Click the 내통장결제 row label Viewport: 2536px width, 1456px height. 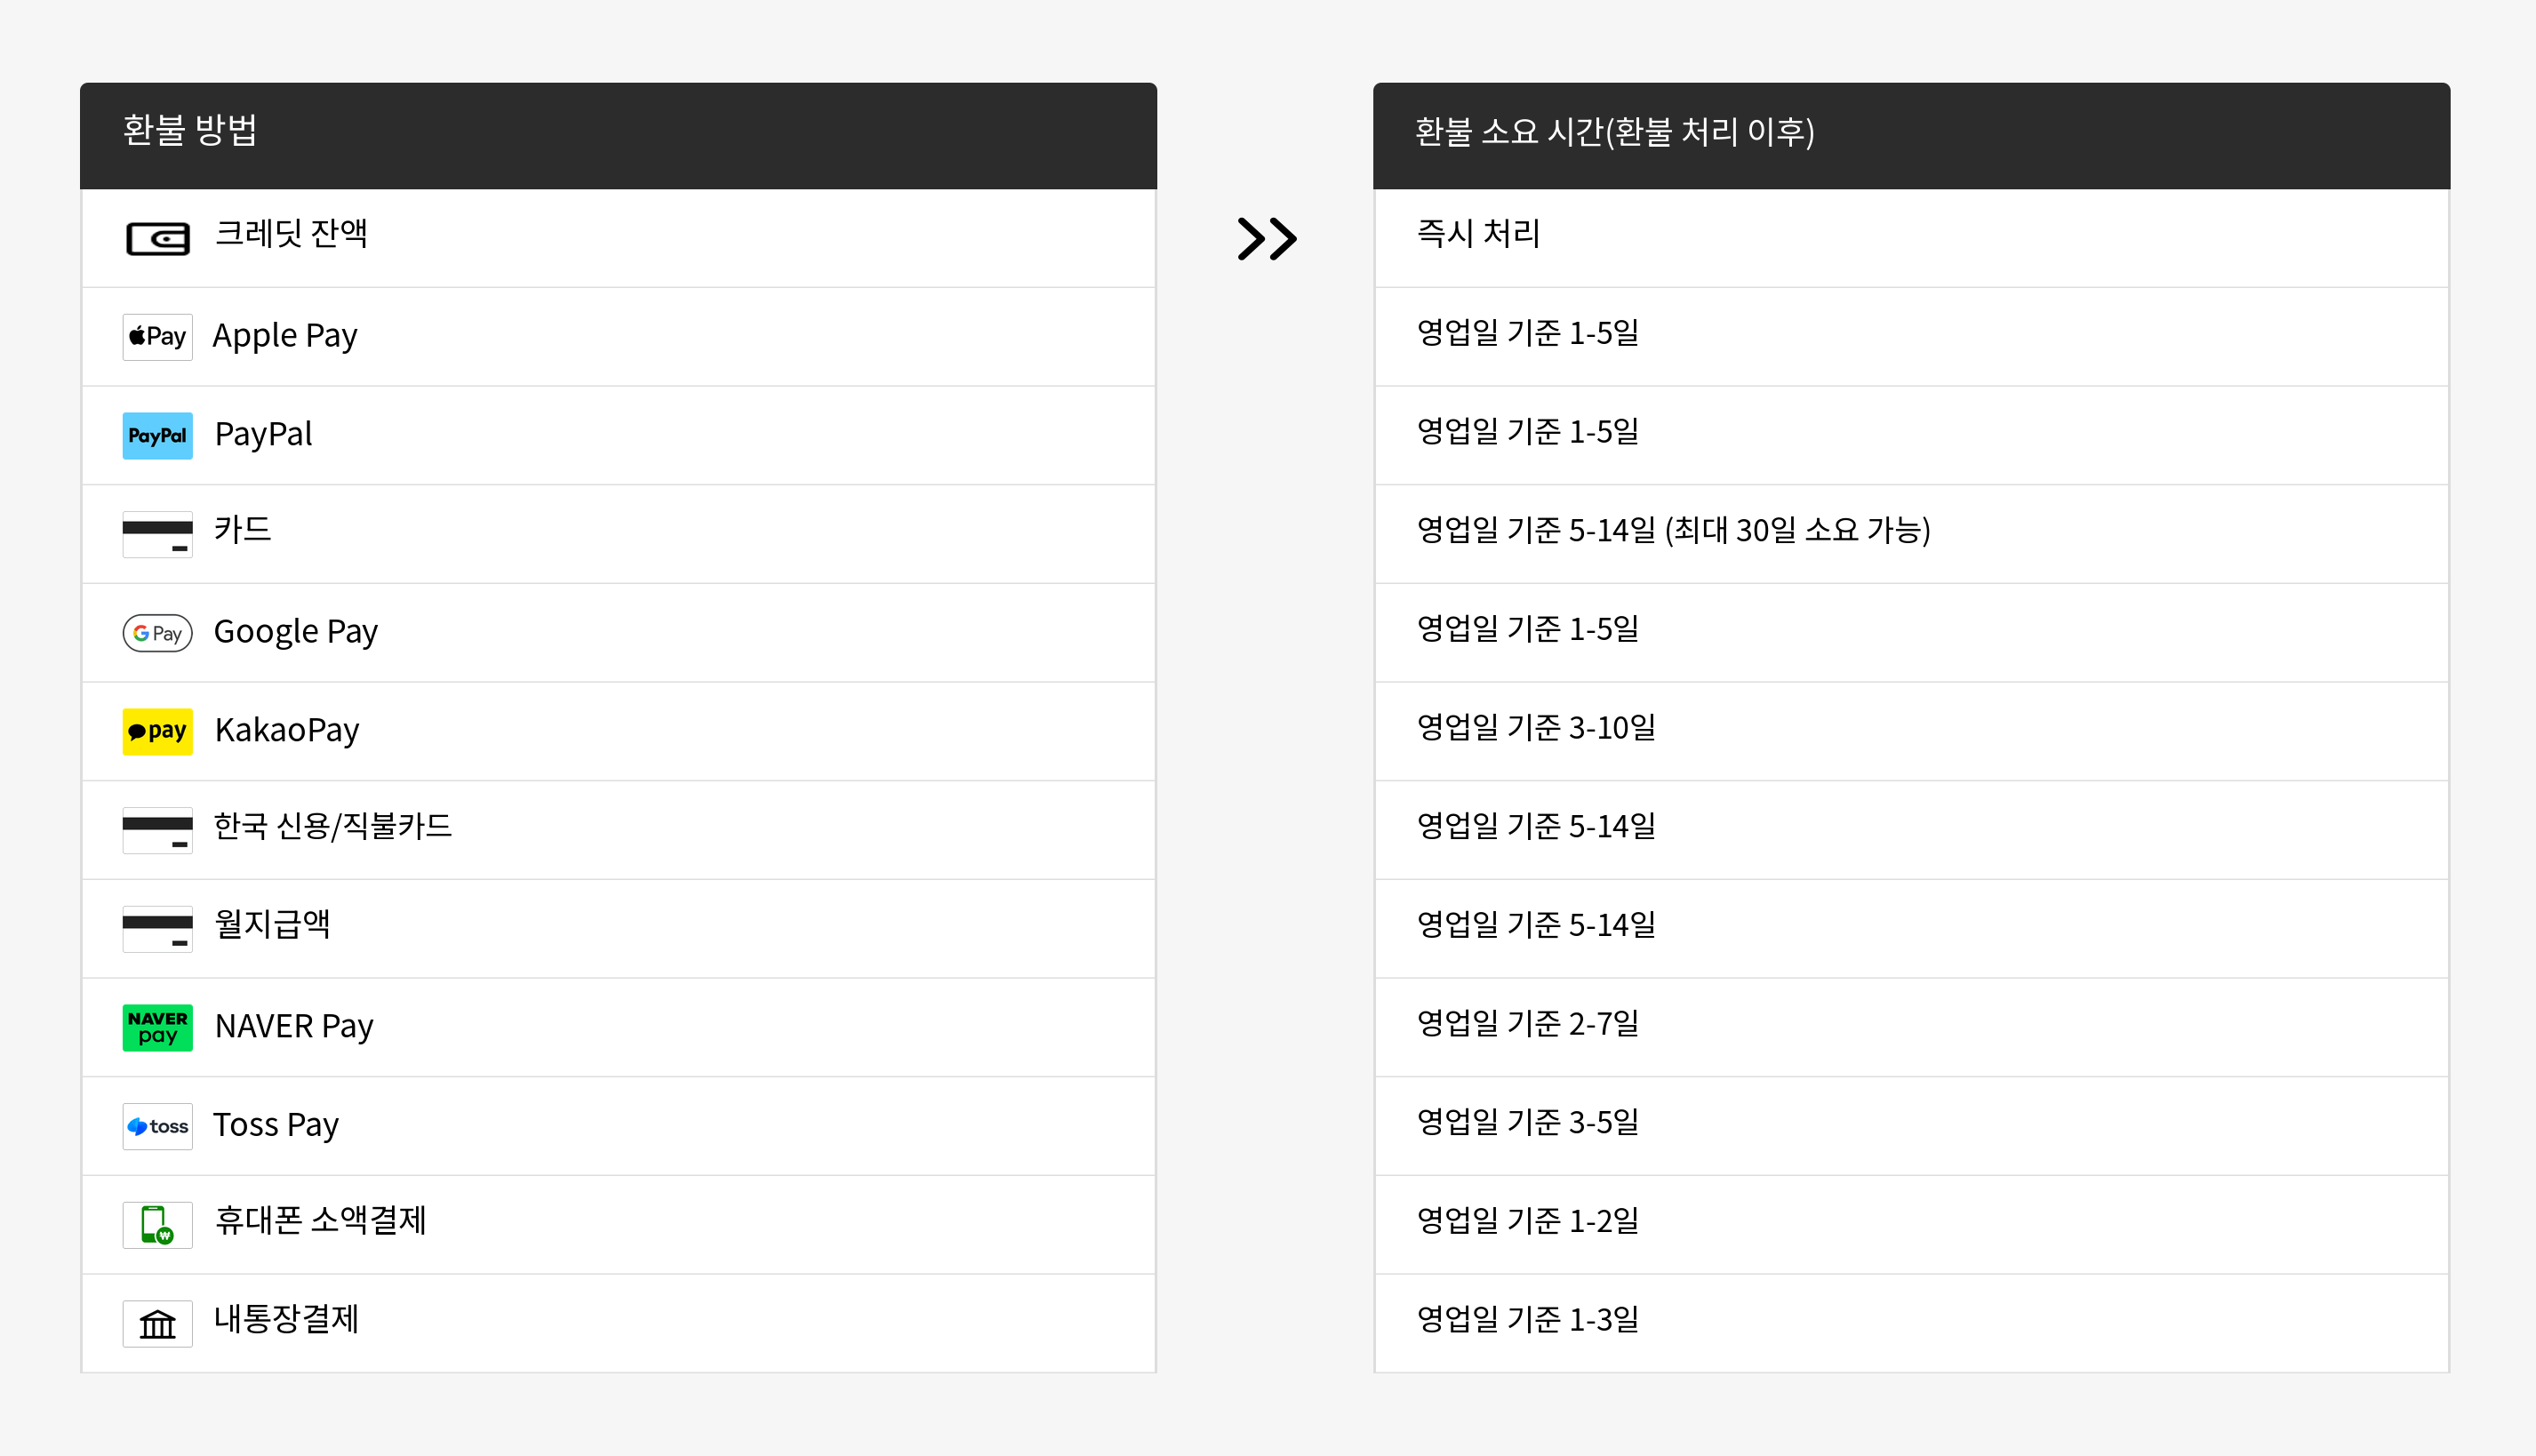coord(286,1319)
